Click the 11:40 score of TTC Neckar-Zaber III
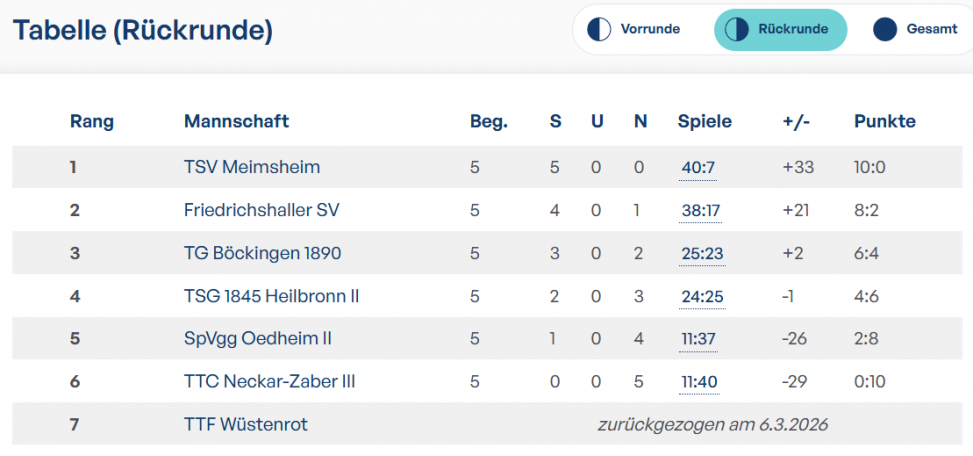Image resolution: width=973 pixels, height=456 pixels. click(699, 382)
